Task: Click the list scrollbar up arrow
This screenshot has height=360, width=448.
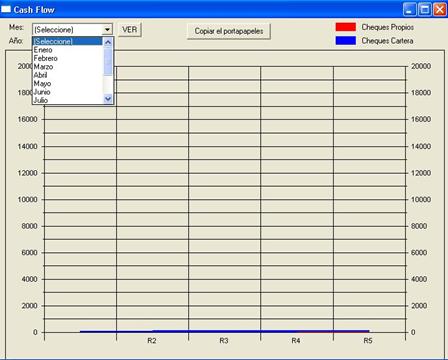Action: pos(108,42)
